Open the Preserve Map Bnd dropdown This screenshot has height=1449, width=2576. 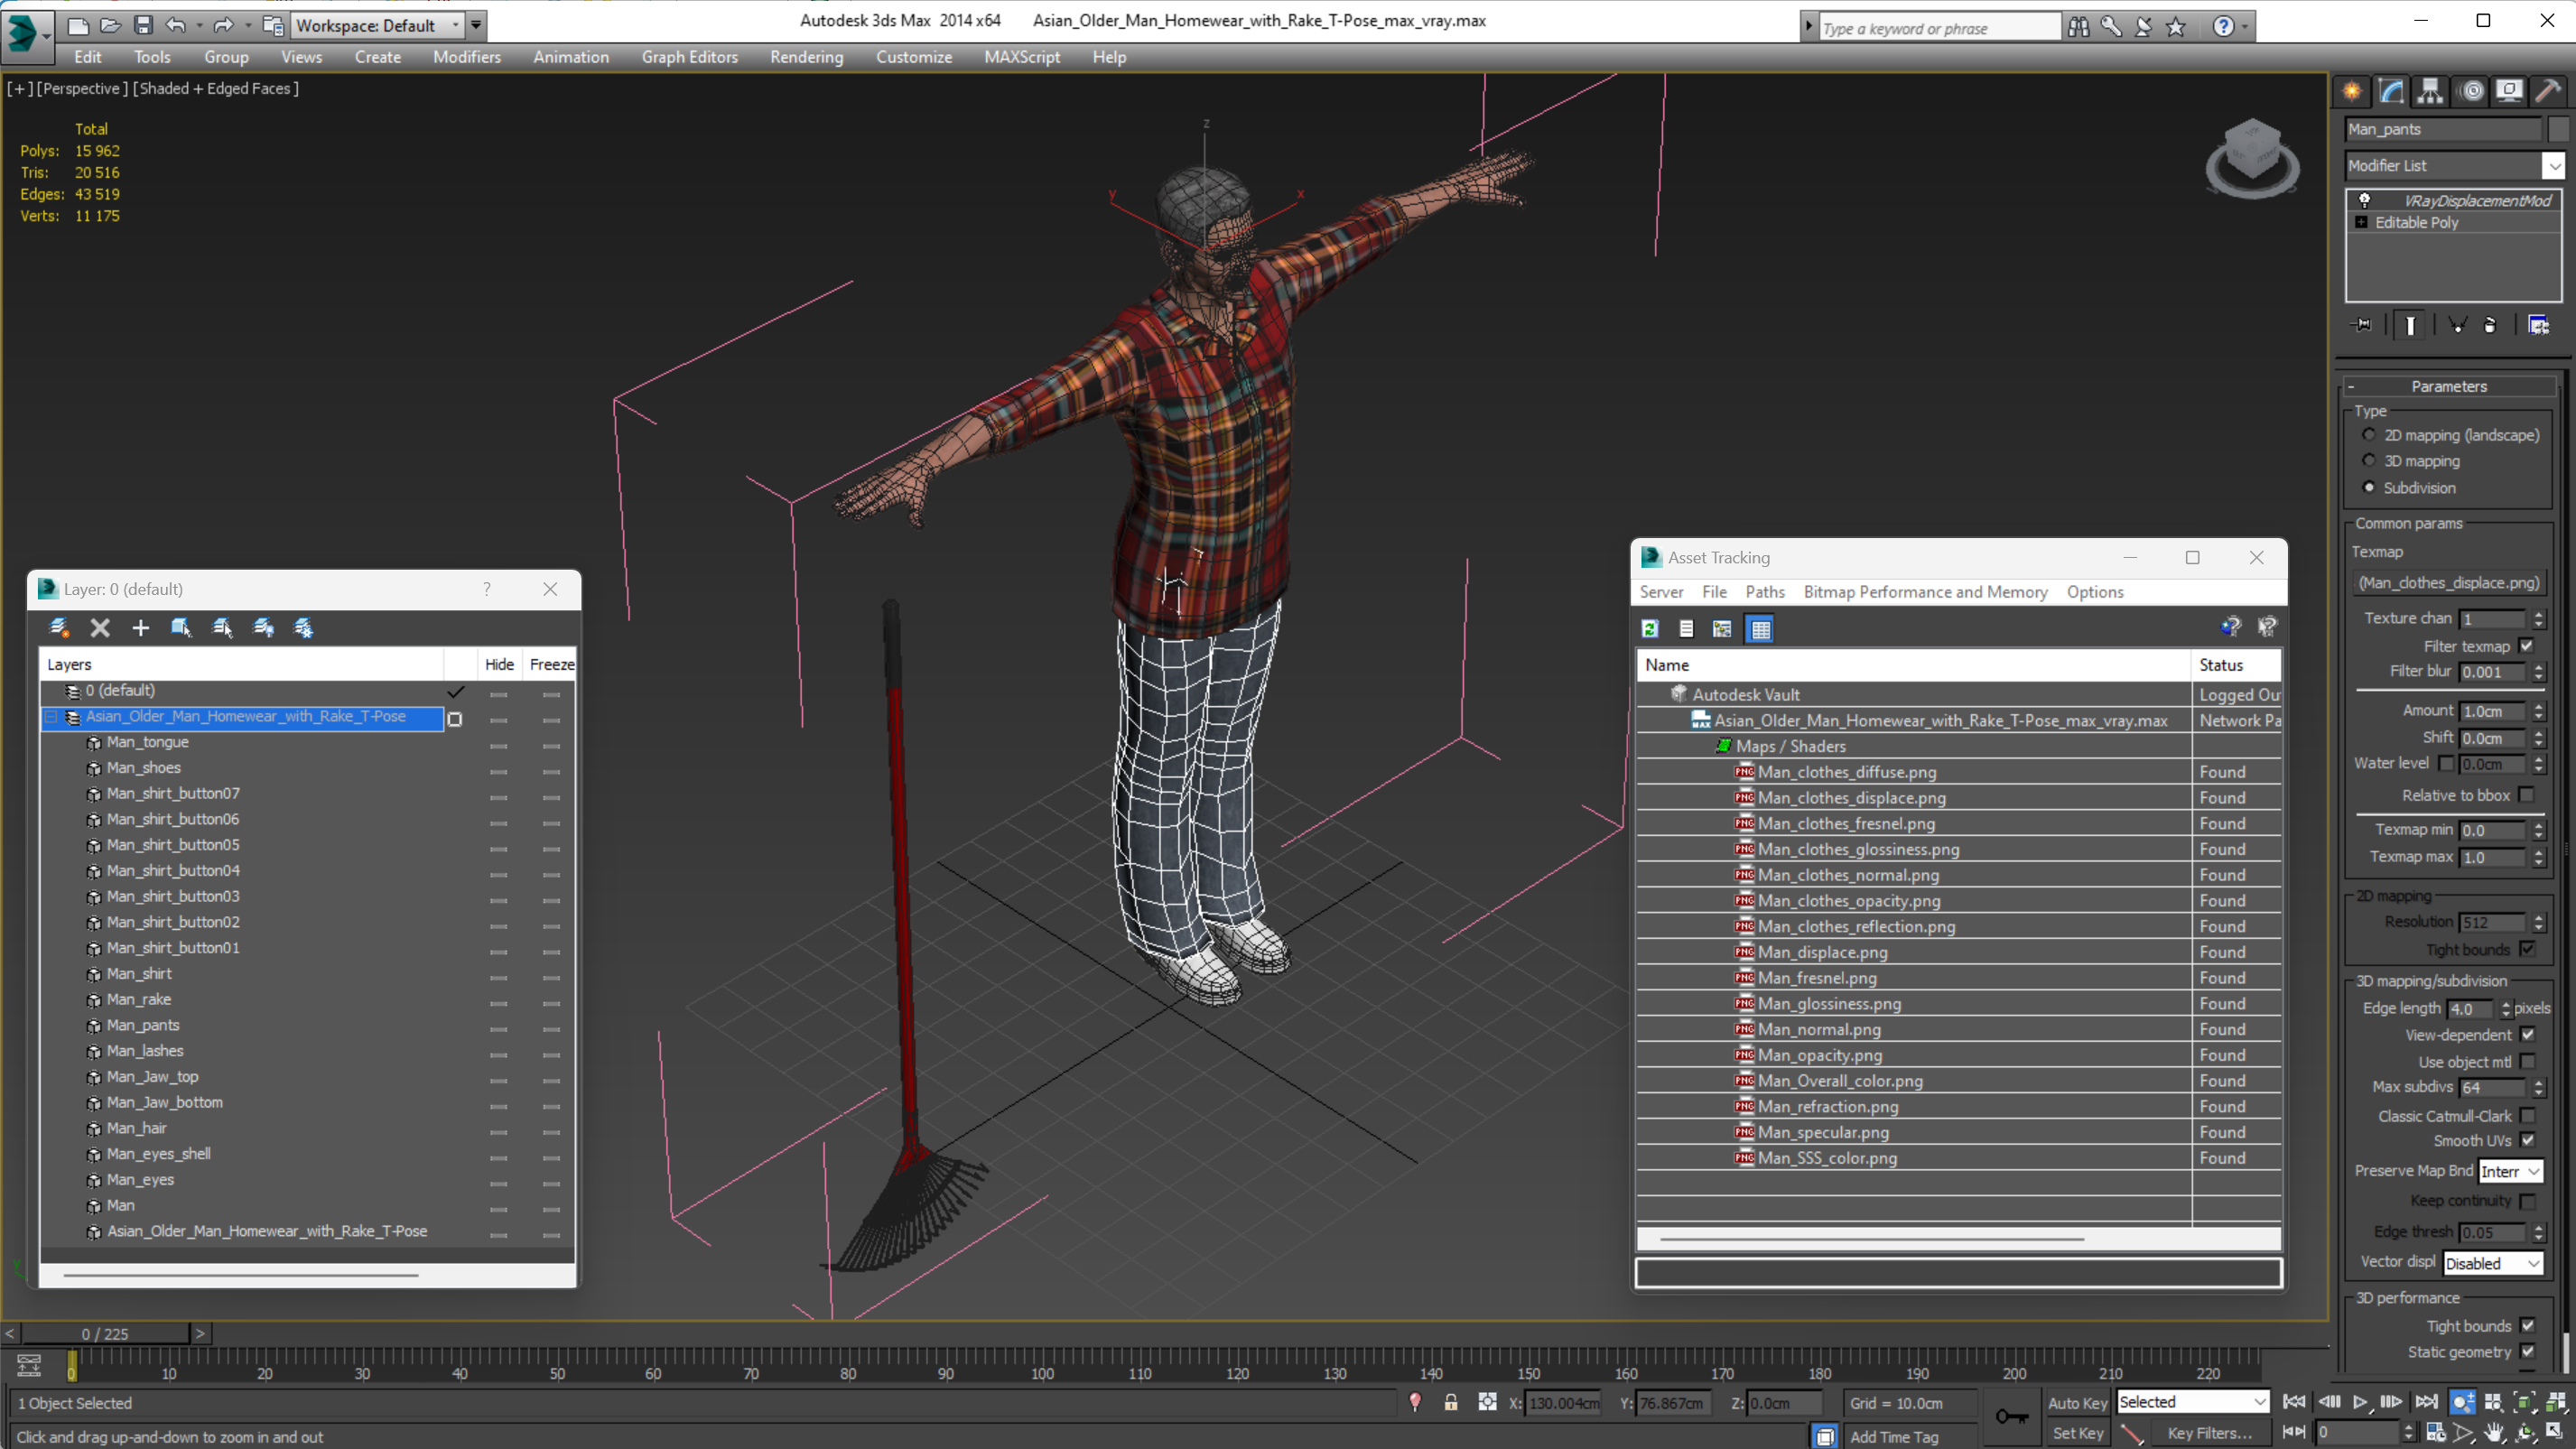(2509, 1171)
